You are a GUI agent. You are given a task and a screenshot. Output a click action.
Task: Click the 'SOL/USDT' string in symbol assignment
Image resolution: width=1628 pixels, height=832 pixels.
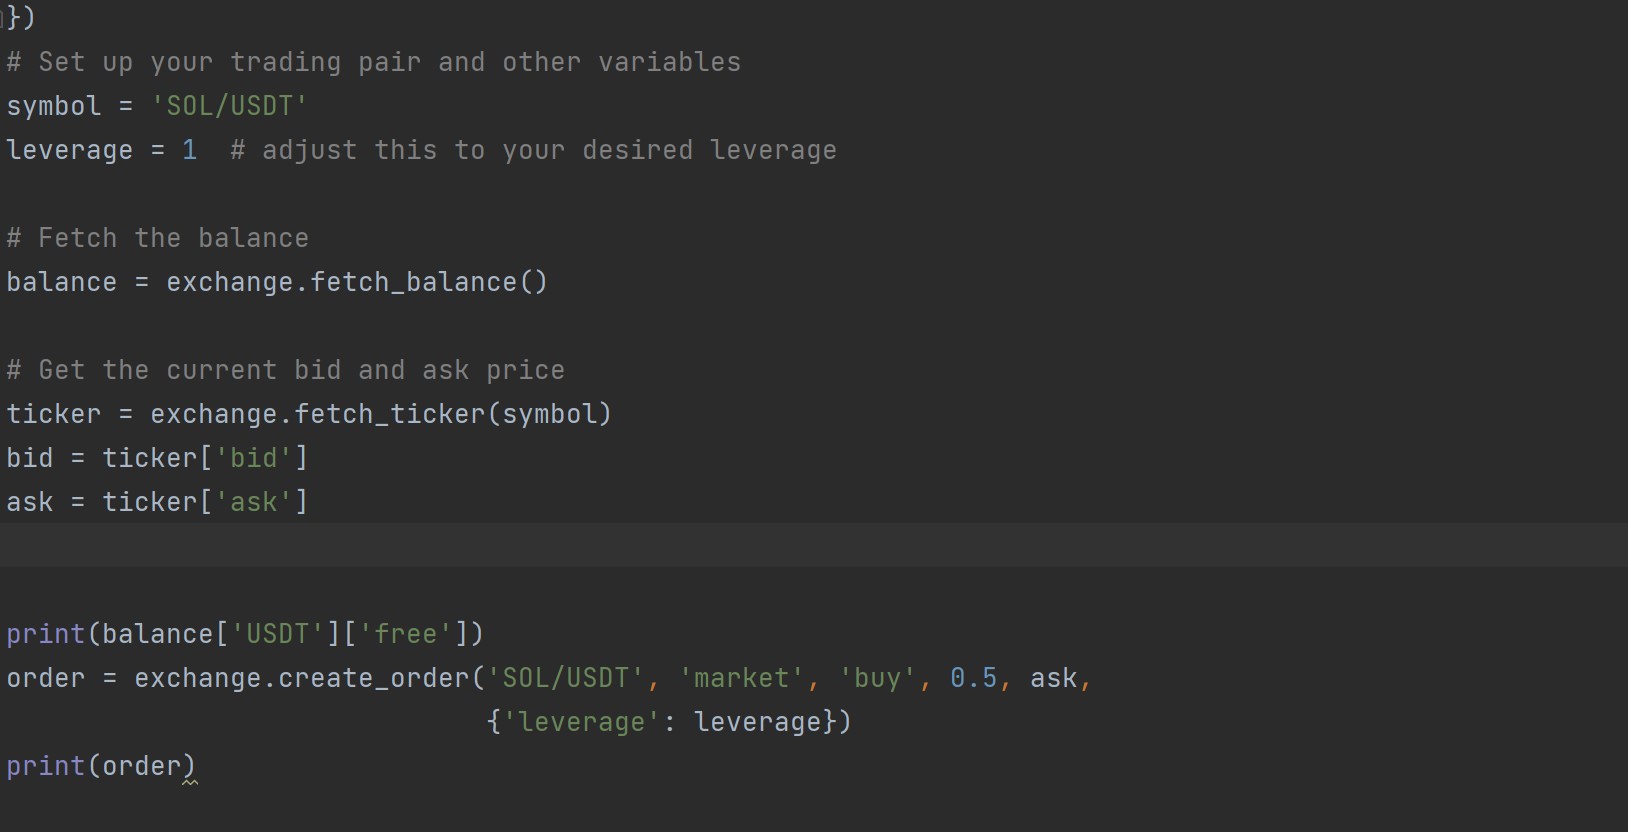click(x=229, y=106)
